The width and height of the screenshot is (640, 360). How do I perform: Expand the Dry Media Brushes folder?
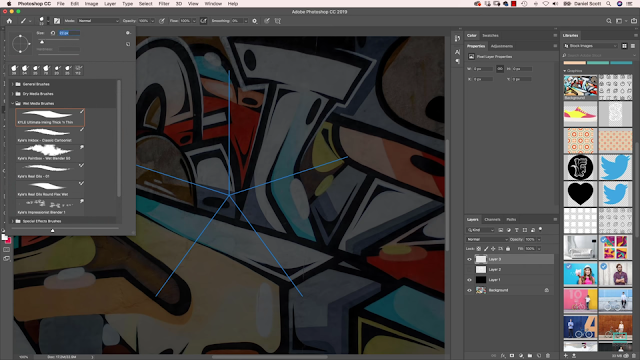[x=13, y=94]
